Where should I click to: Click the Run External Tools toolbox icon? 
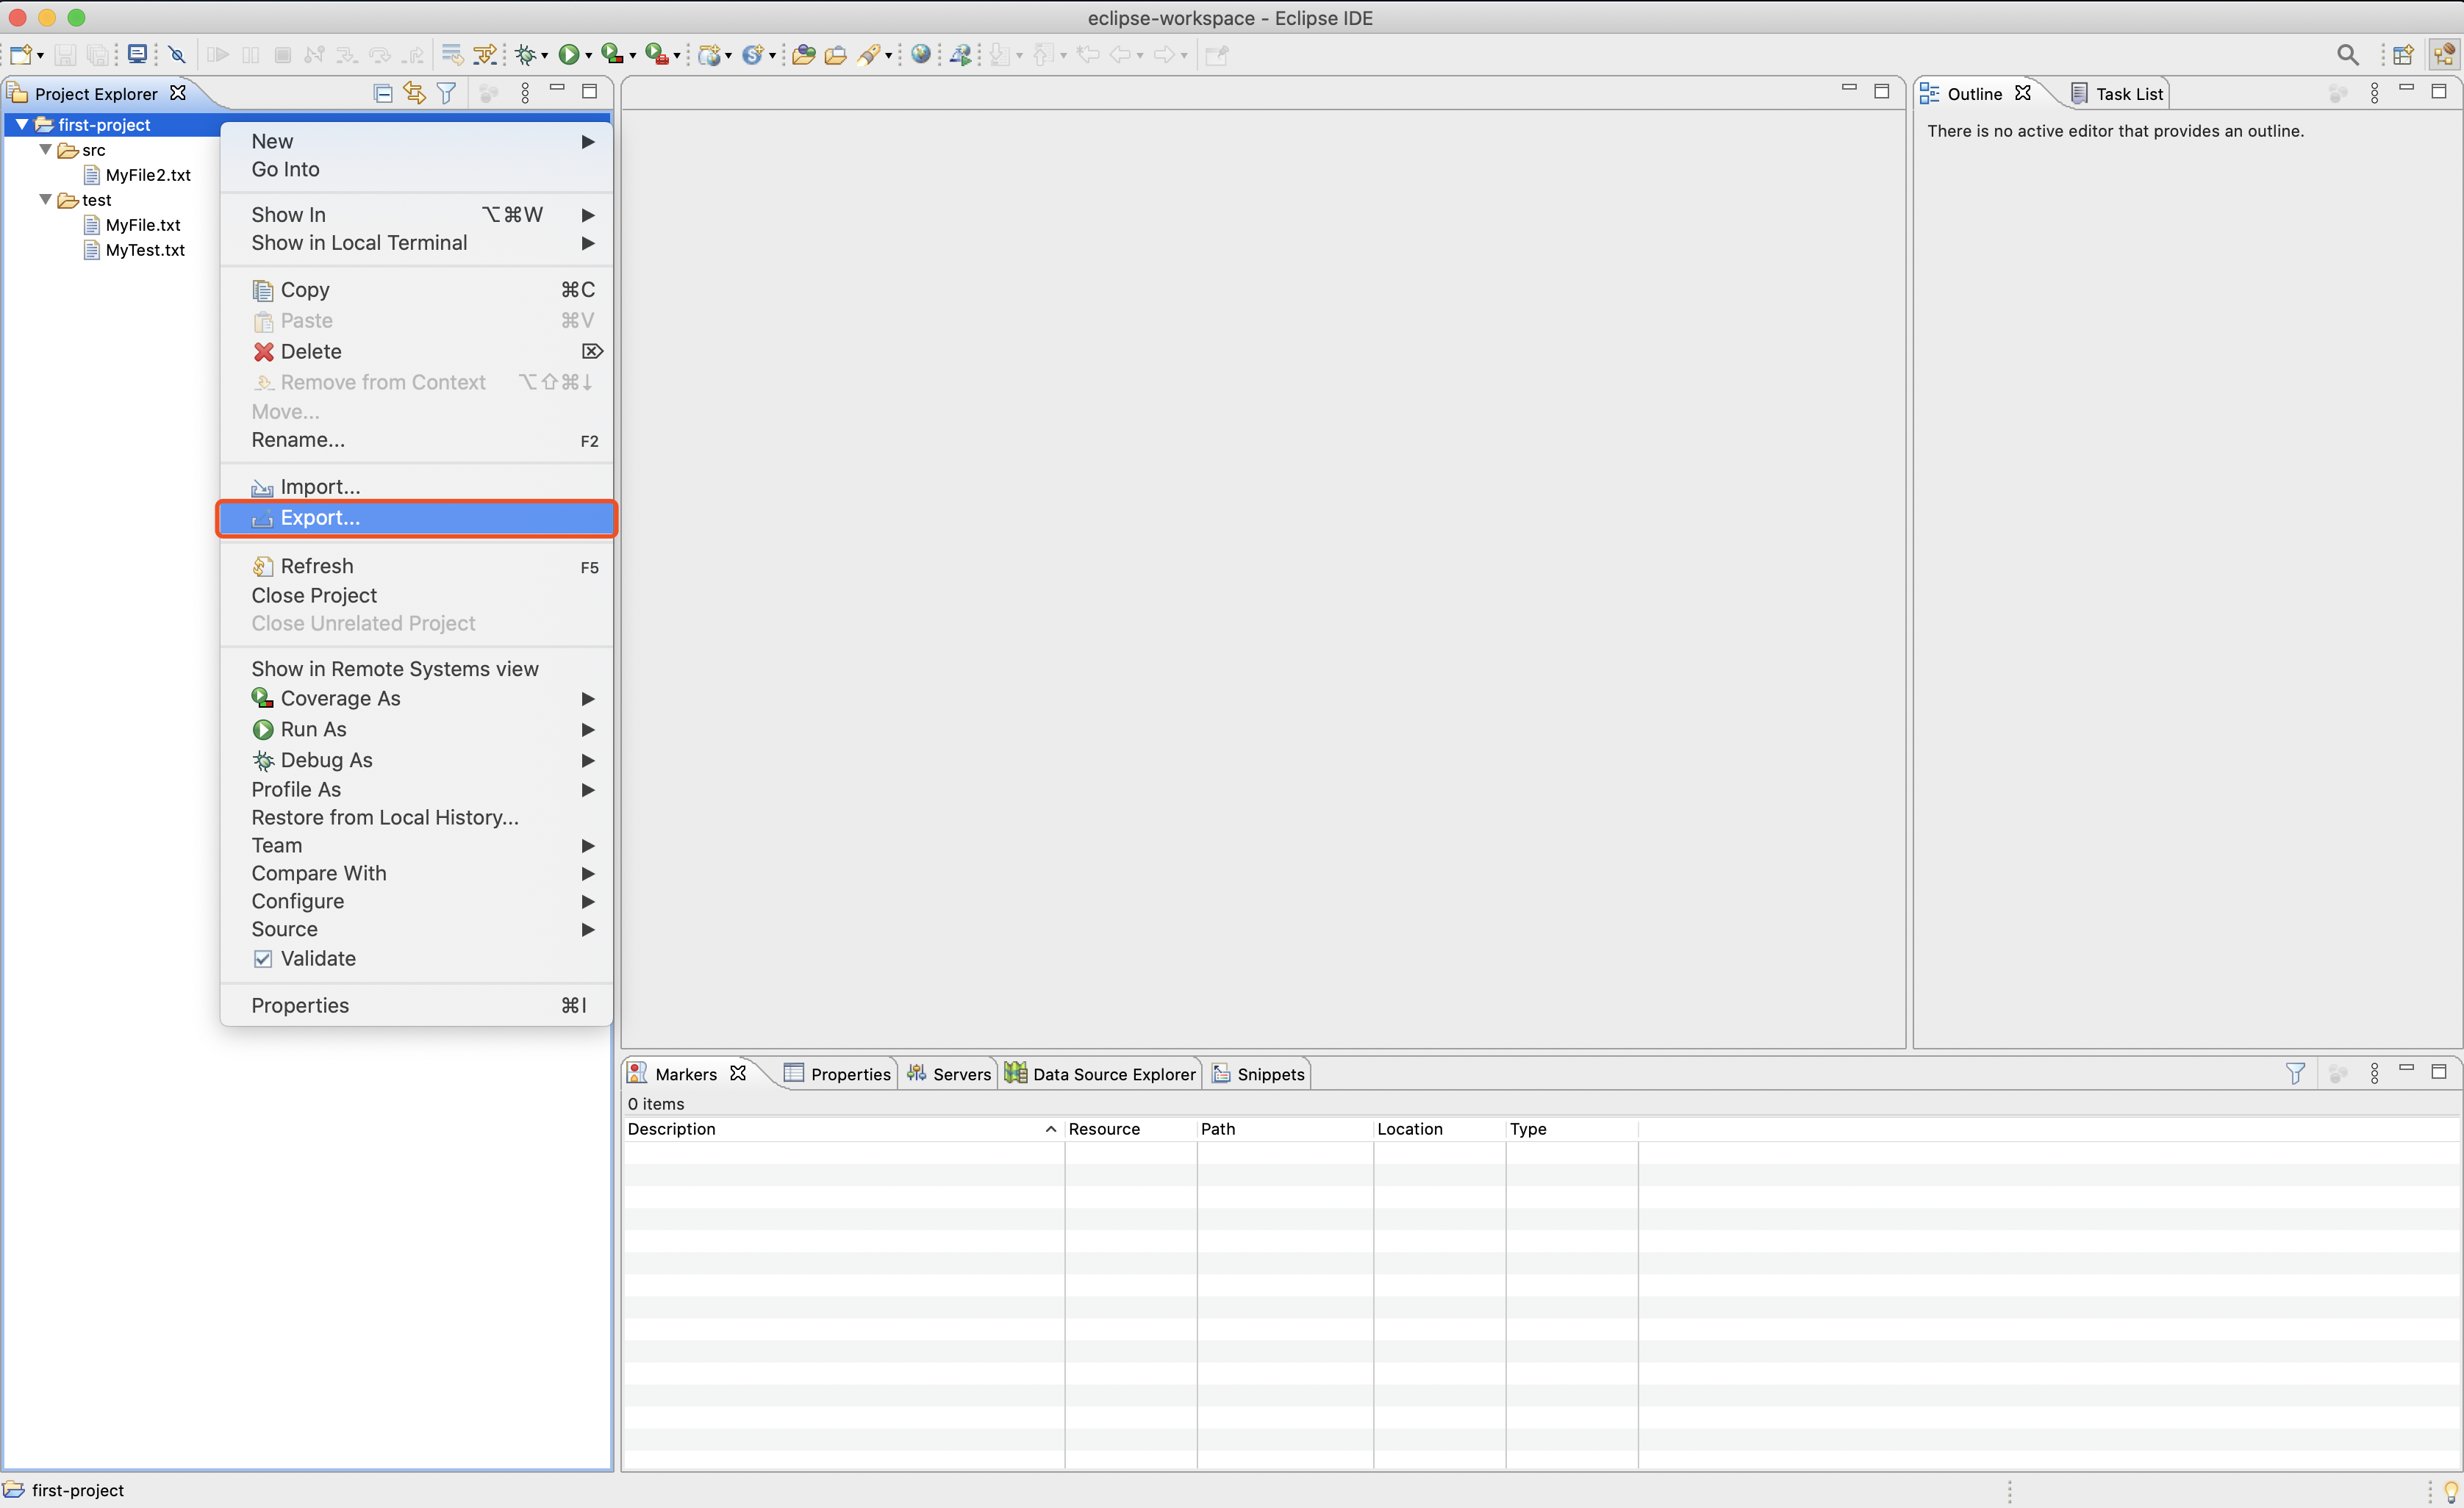(x=656, y=55)
